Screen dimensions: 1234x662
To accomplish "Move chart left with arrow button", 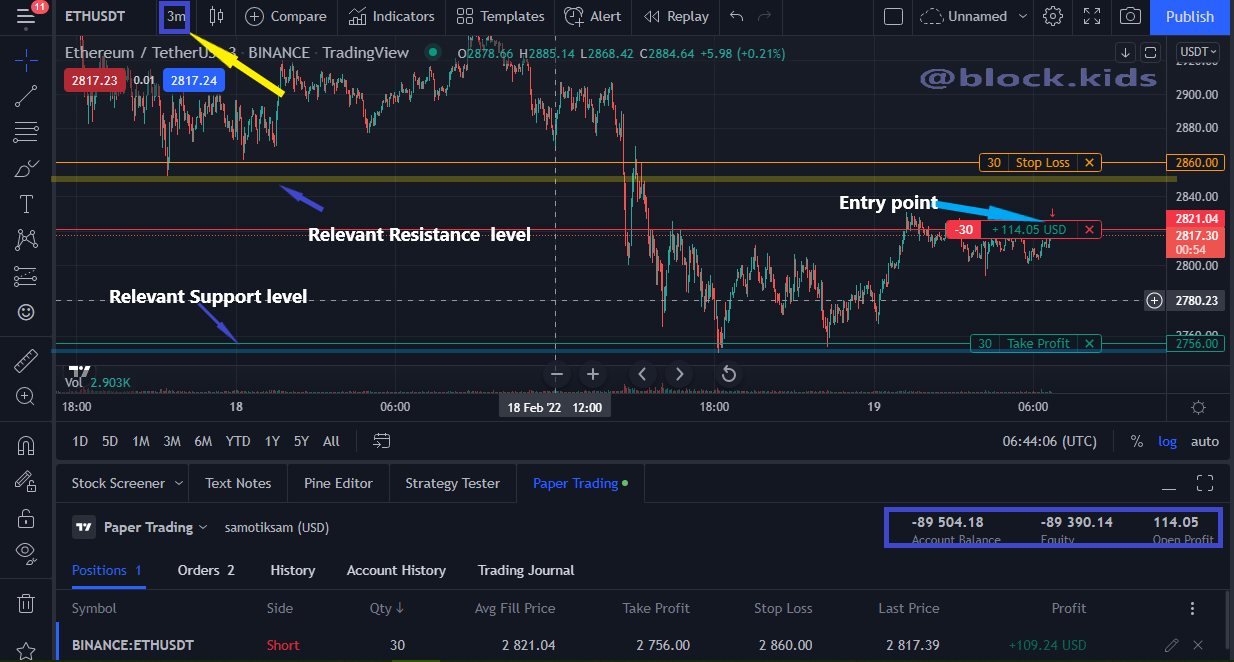I will click(643, 374).
